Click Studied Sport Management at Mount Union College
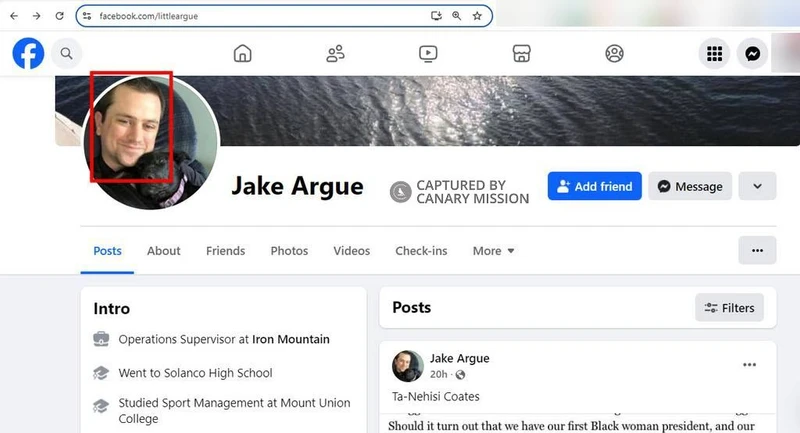Image resolution: width=800 pixels, height=433 pixels. point(234,411)
